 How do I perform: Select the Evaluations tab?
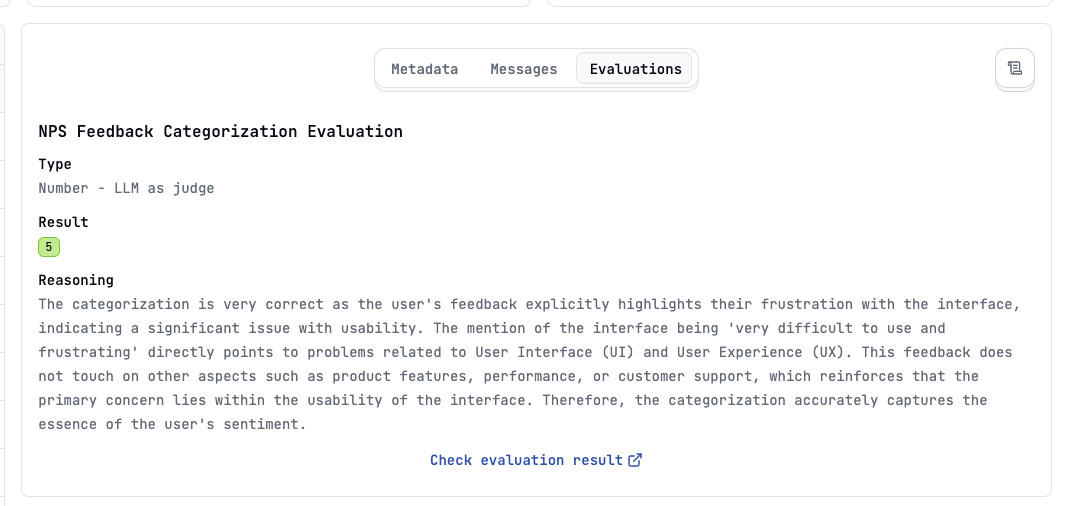[x=635, y=69]
